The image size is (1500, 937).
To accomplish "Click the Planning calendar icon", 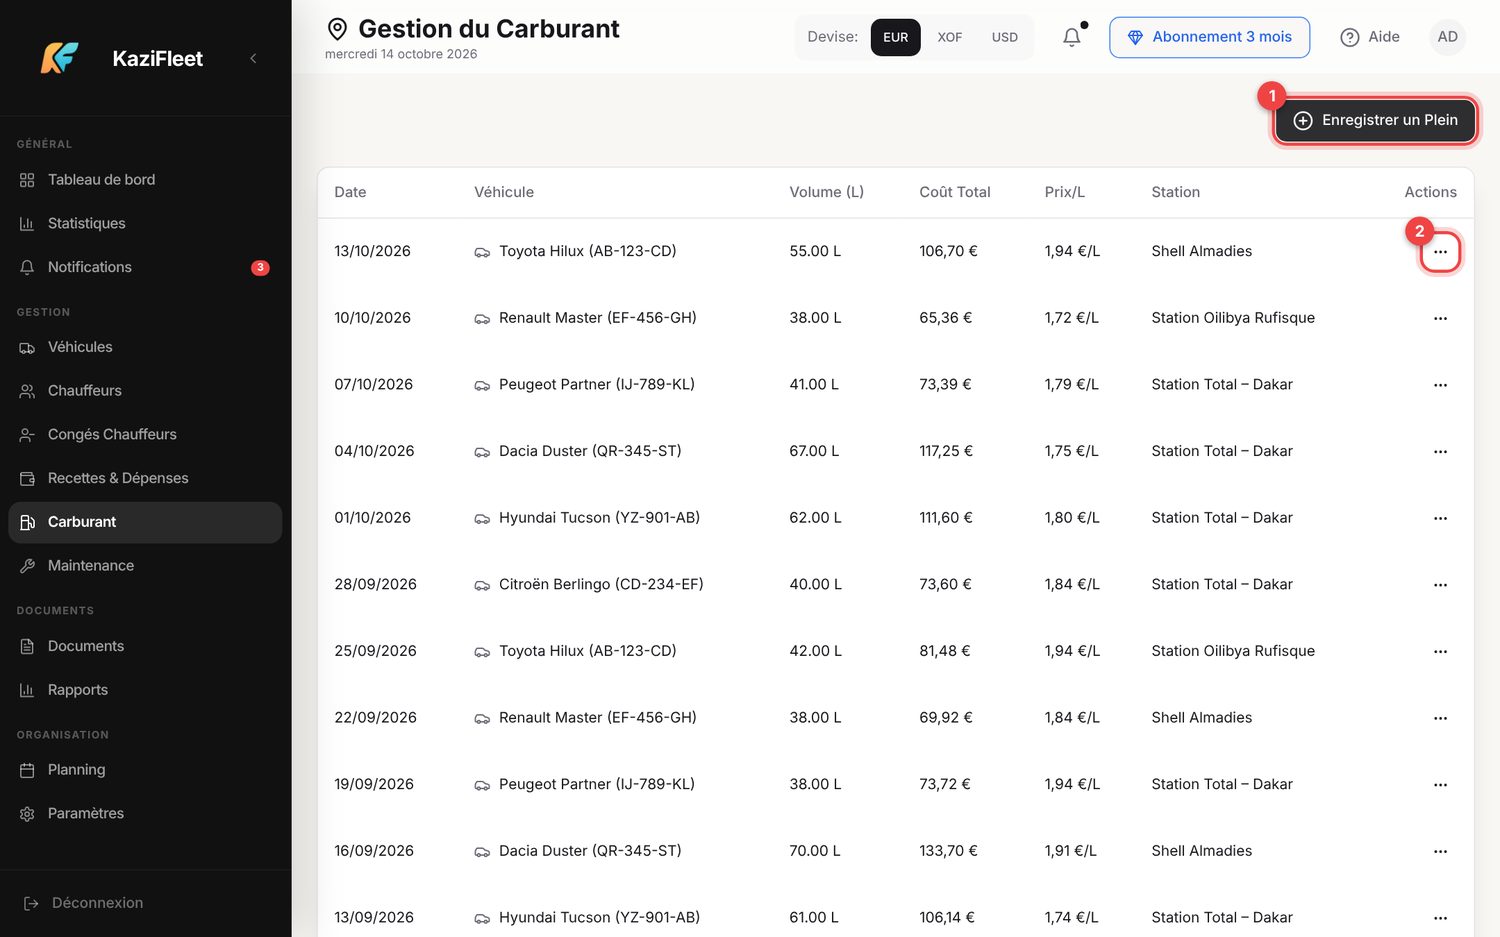I will click(27, 770).
